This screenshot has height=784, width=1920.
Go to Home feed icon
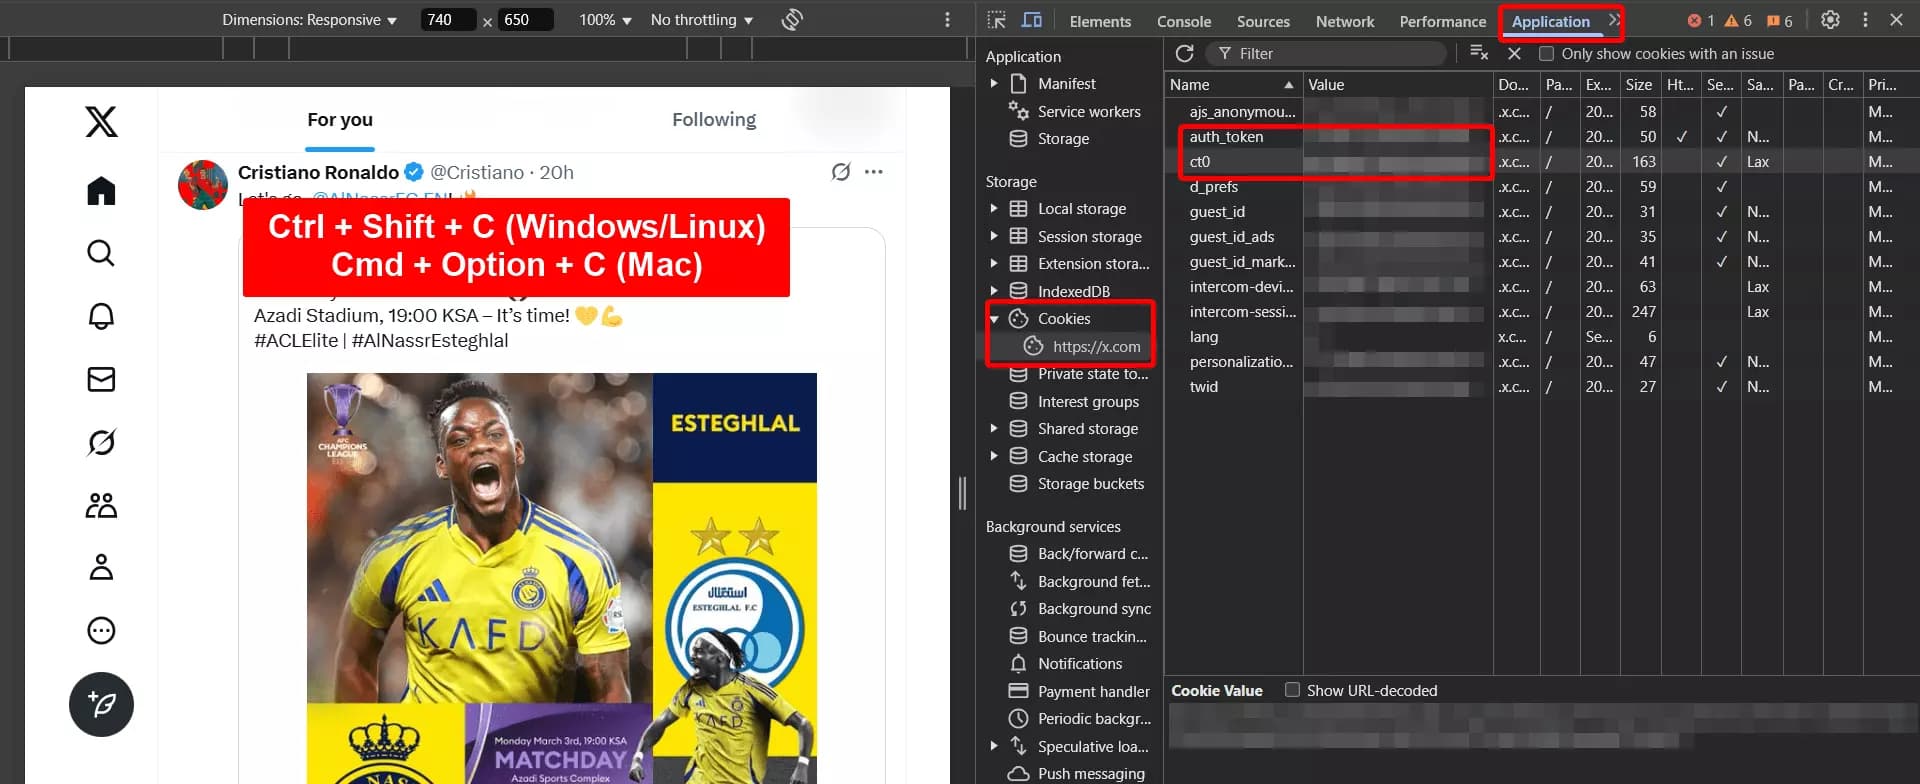[x=101, y=190]
